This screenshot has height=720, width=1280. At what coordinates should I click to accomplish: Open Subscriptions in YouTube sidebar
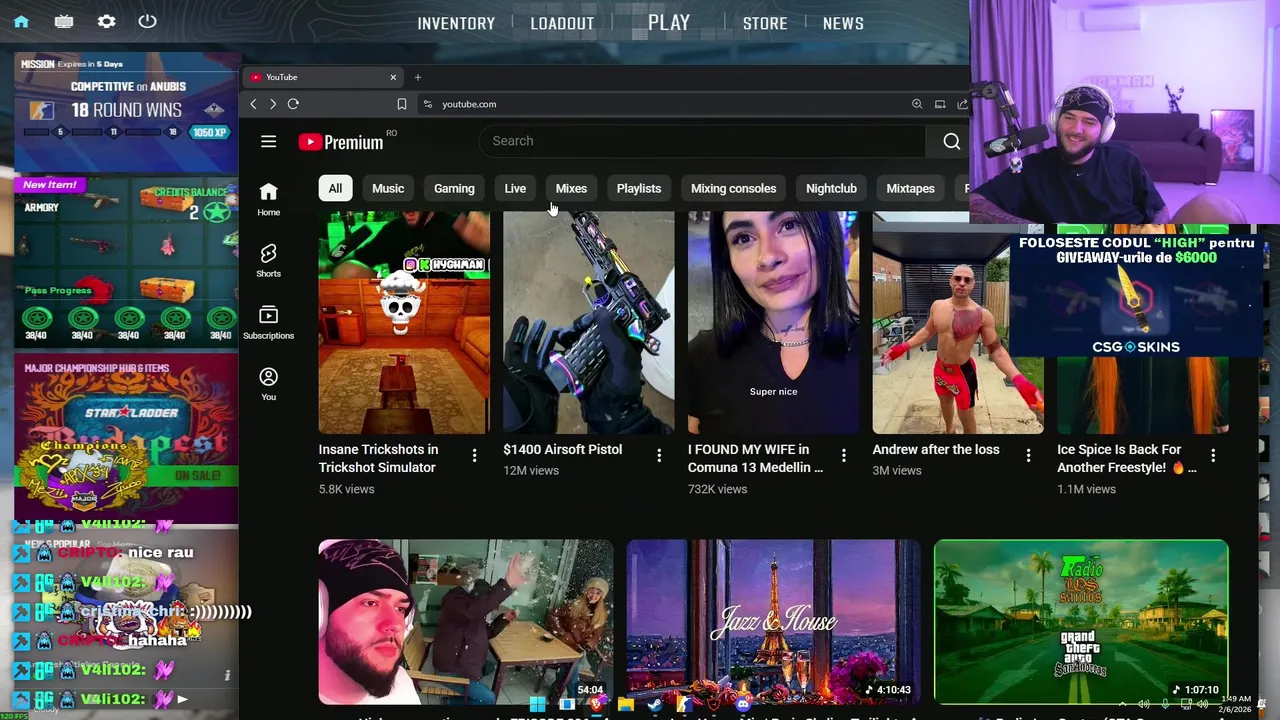click(268, 322)
